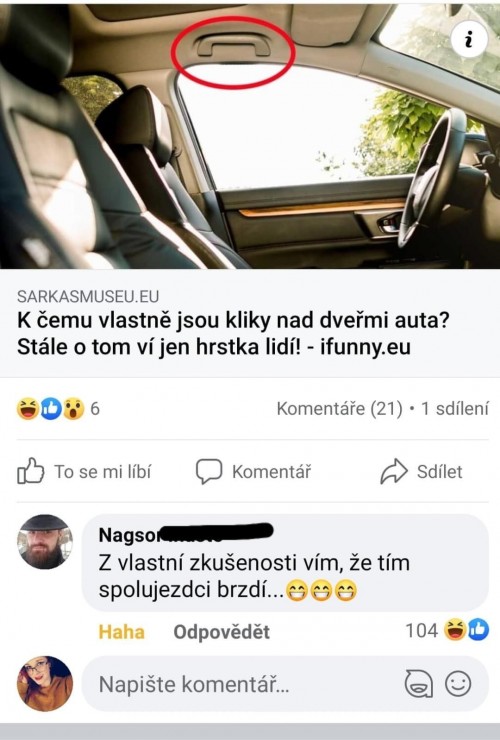Click the thumbs-up icon beside To se mi líbí

pyautogui.click(x=31, y=471)
